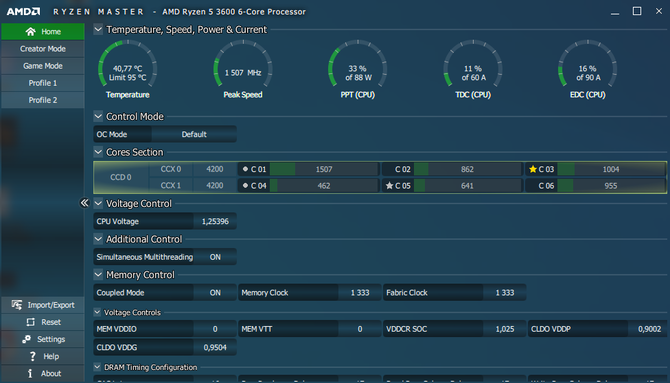Toggle the OC Mode Default setting
The height and width of the screenshot is (383, 670).
coord(194,134)
